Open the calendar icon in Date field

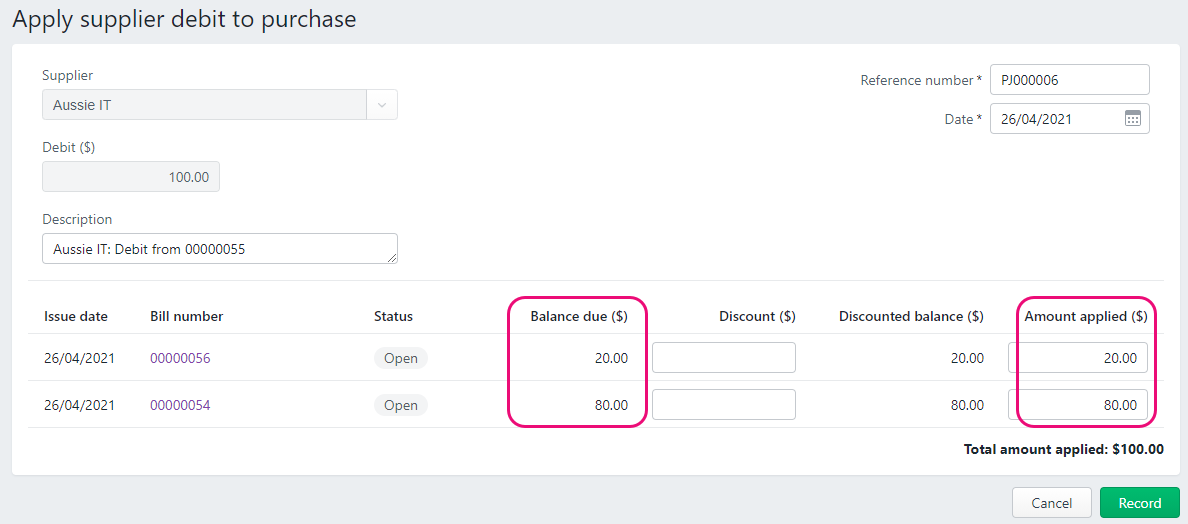click(x=1133, y=119)
